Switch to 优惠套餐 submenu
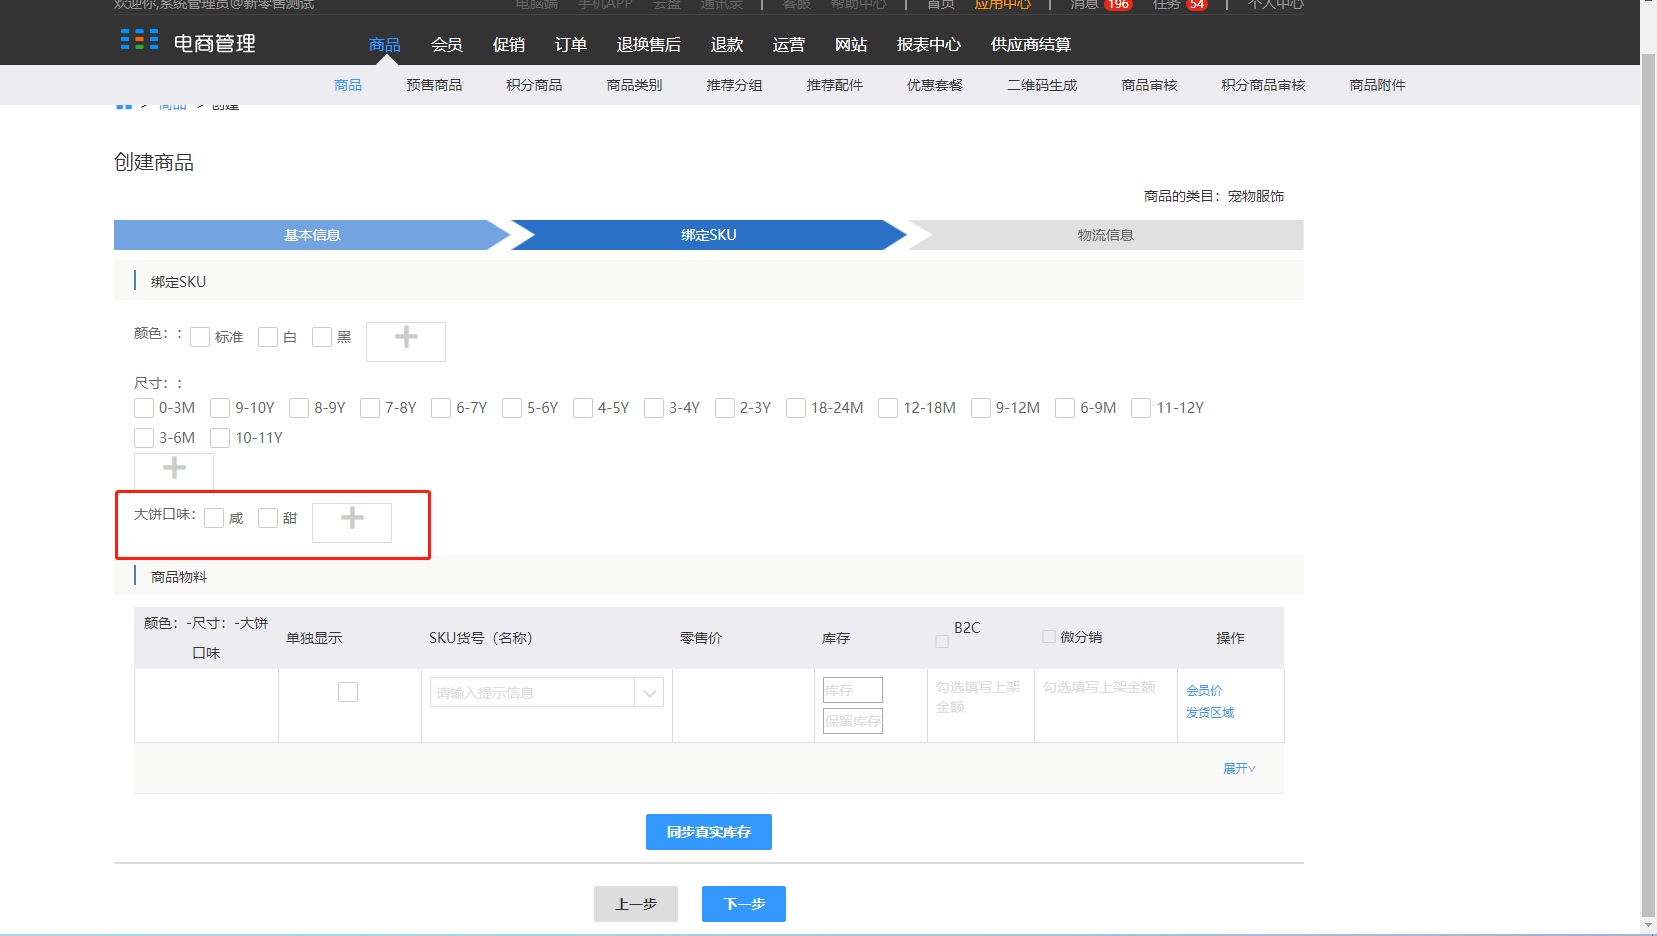Screen dimensions: 1657x936 click(x=935, y=85)
